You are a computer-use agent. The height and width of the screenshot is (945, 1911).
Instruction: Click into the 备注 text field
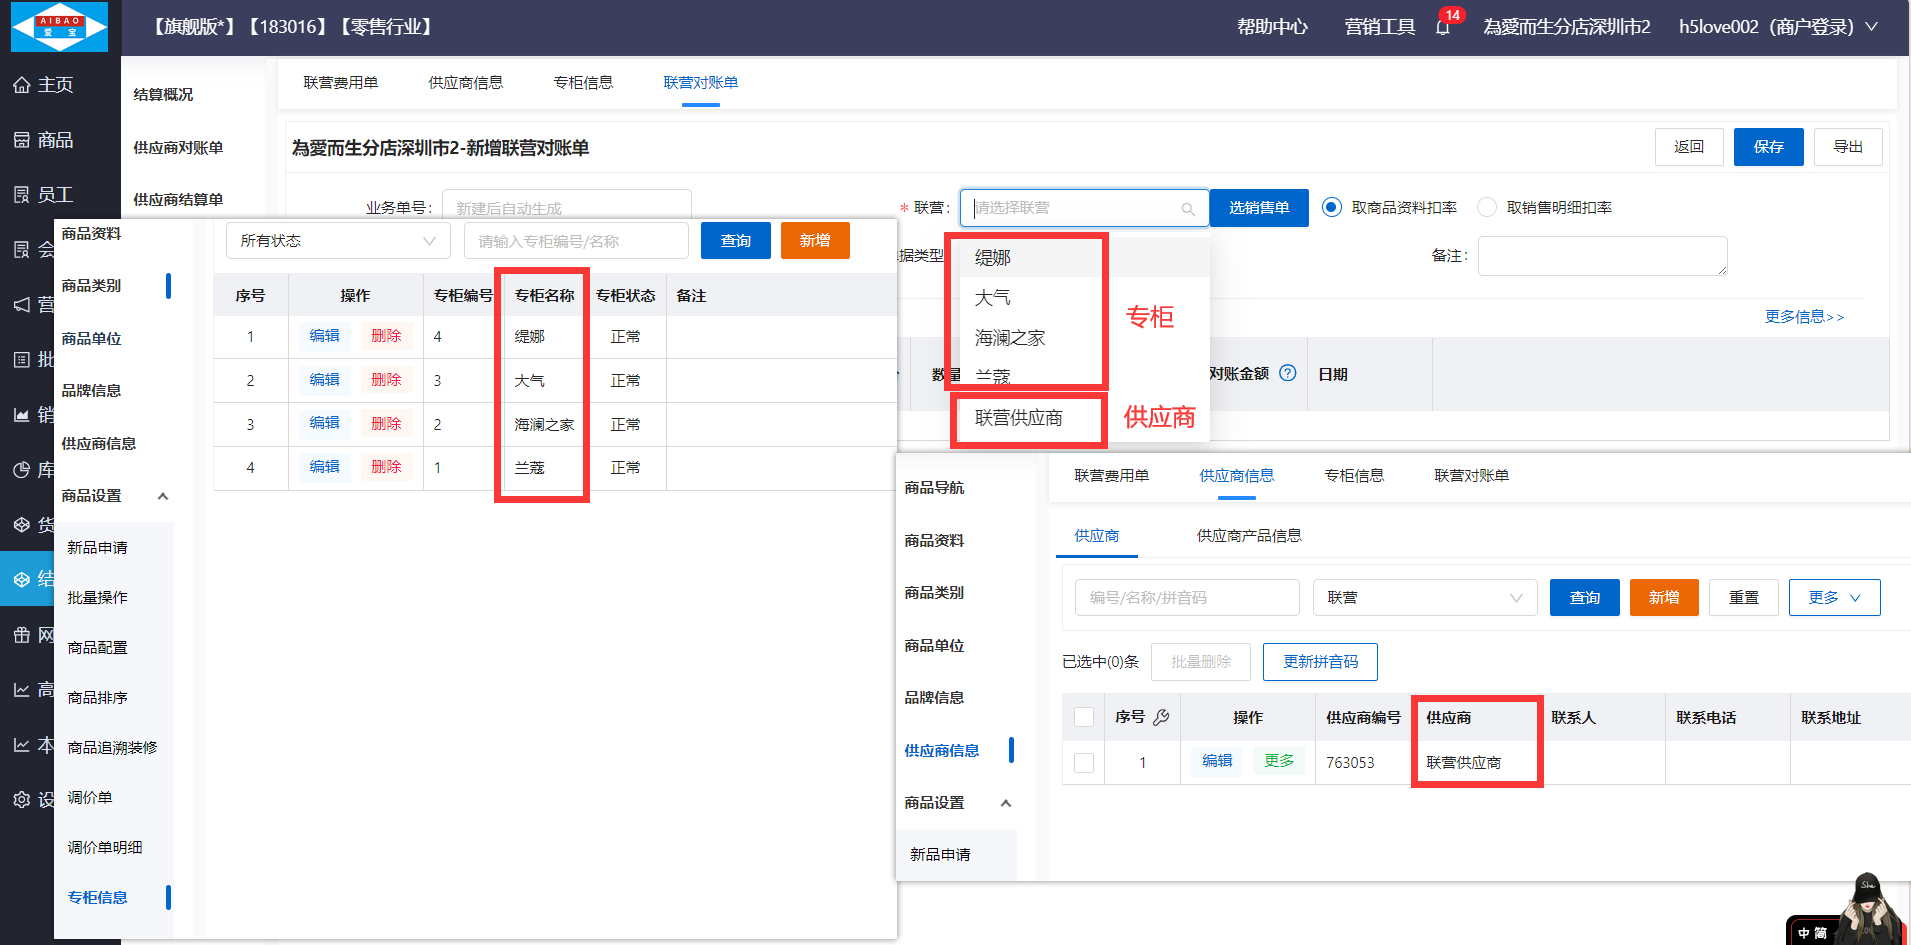tap(1601, 256)
